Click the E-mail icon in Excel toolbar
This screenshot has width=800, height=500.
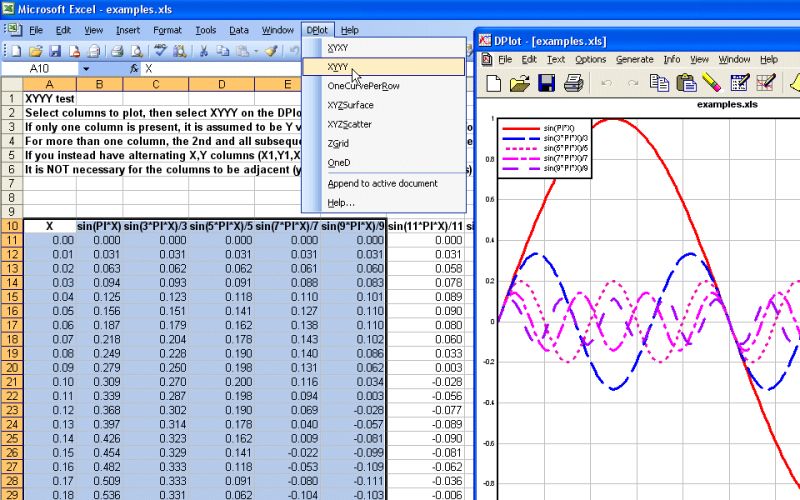pos(93,51)
